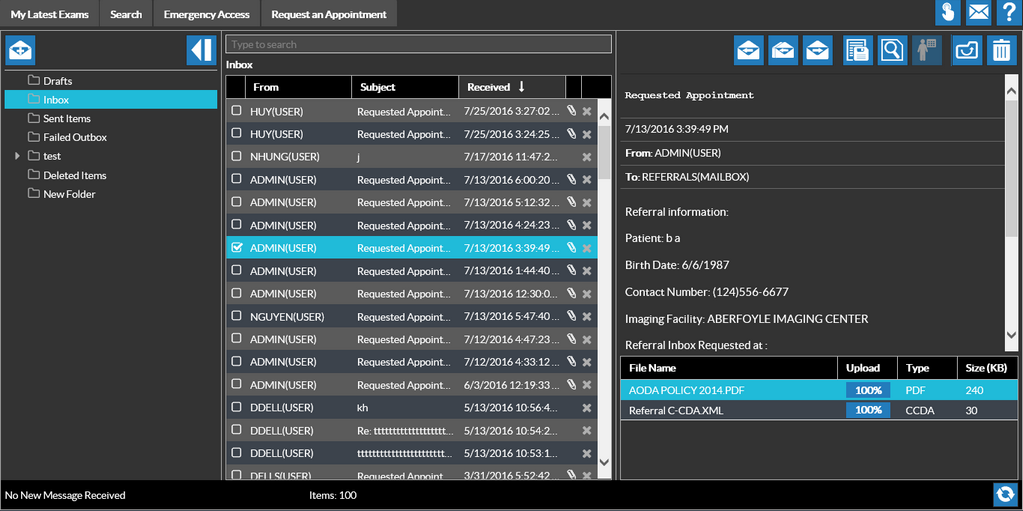Click the Reply envelope icon
1023x511 pixels.
click(749, 50)
